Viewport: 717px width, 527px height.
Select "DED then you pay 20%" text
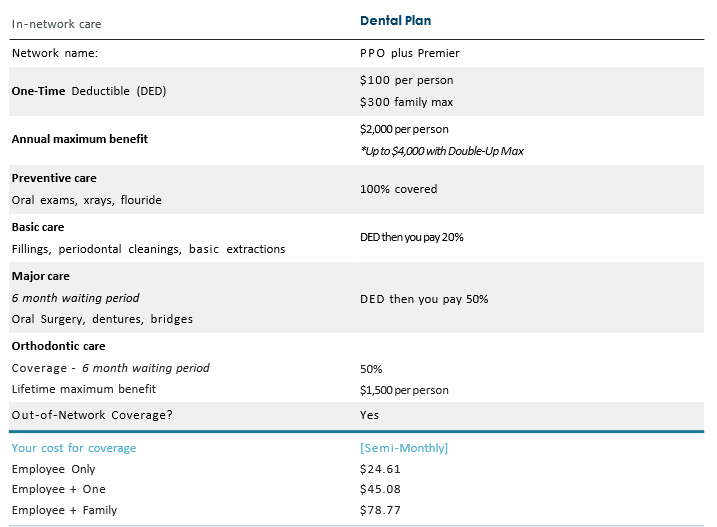tap(411, 238)
